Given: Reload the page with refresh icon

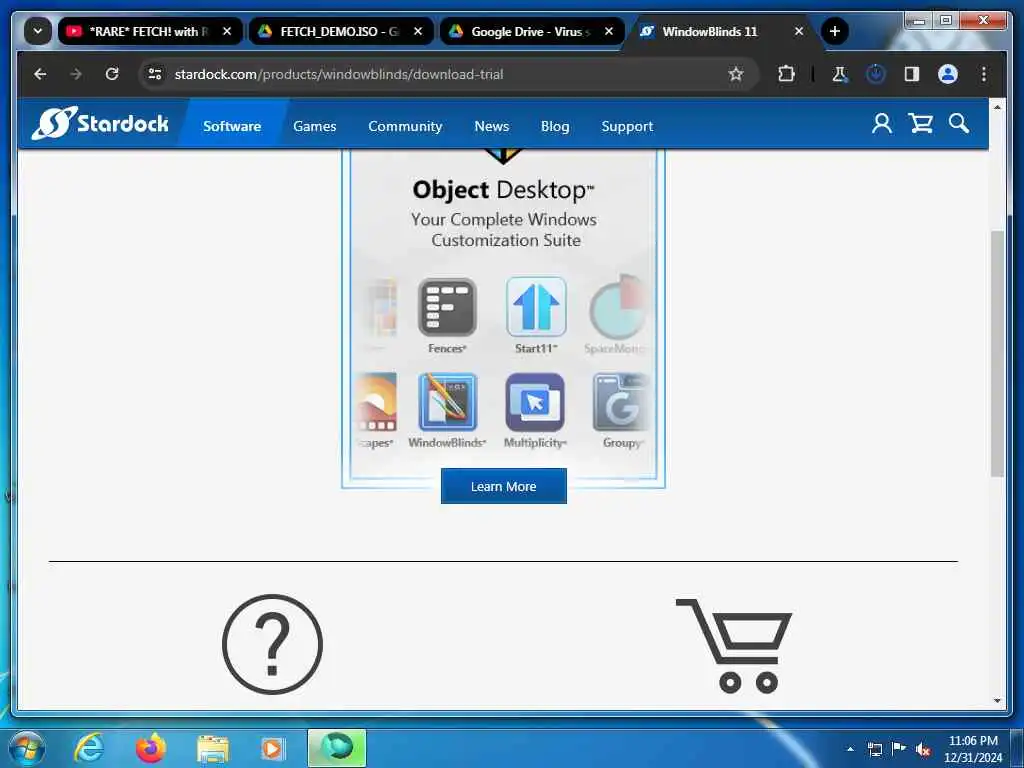Looking at the screenshot, I should tap(112, 74).
